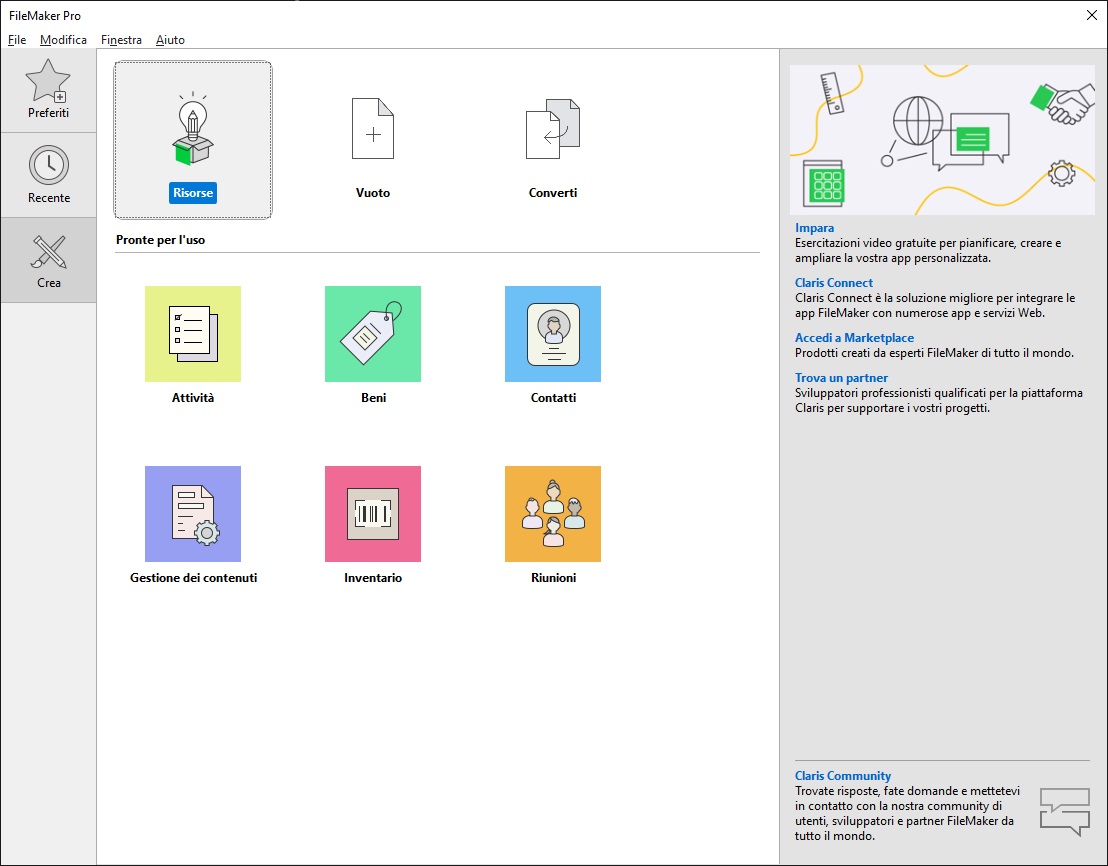Click the Gestione dei contenuti label
This screenshot has height=866, width=1108.
[x=194, y=578]
